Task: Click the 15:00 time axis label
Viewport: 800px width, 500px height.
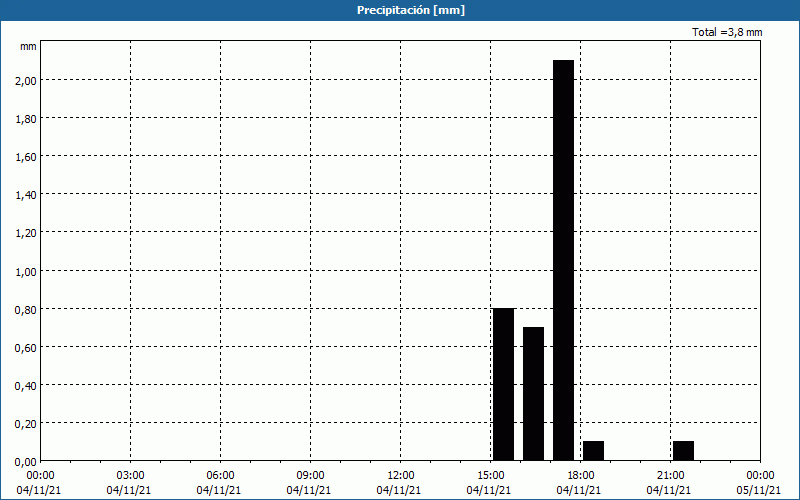Action: click(x=490, y=475)
